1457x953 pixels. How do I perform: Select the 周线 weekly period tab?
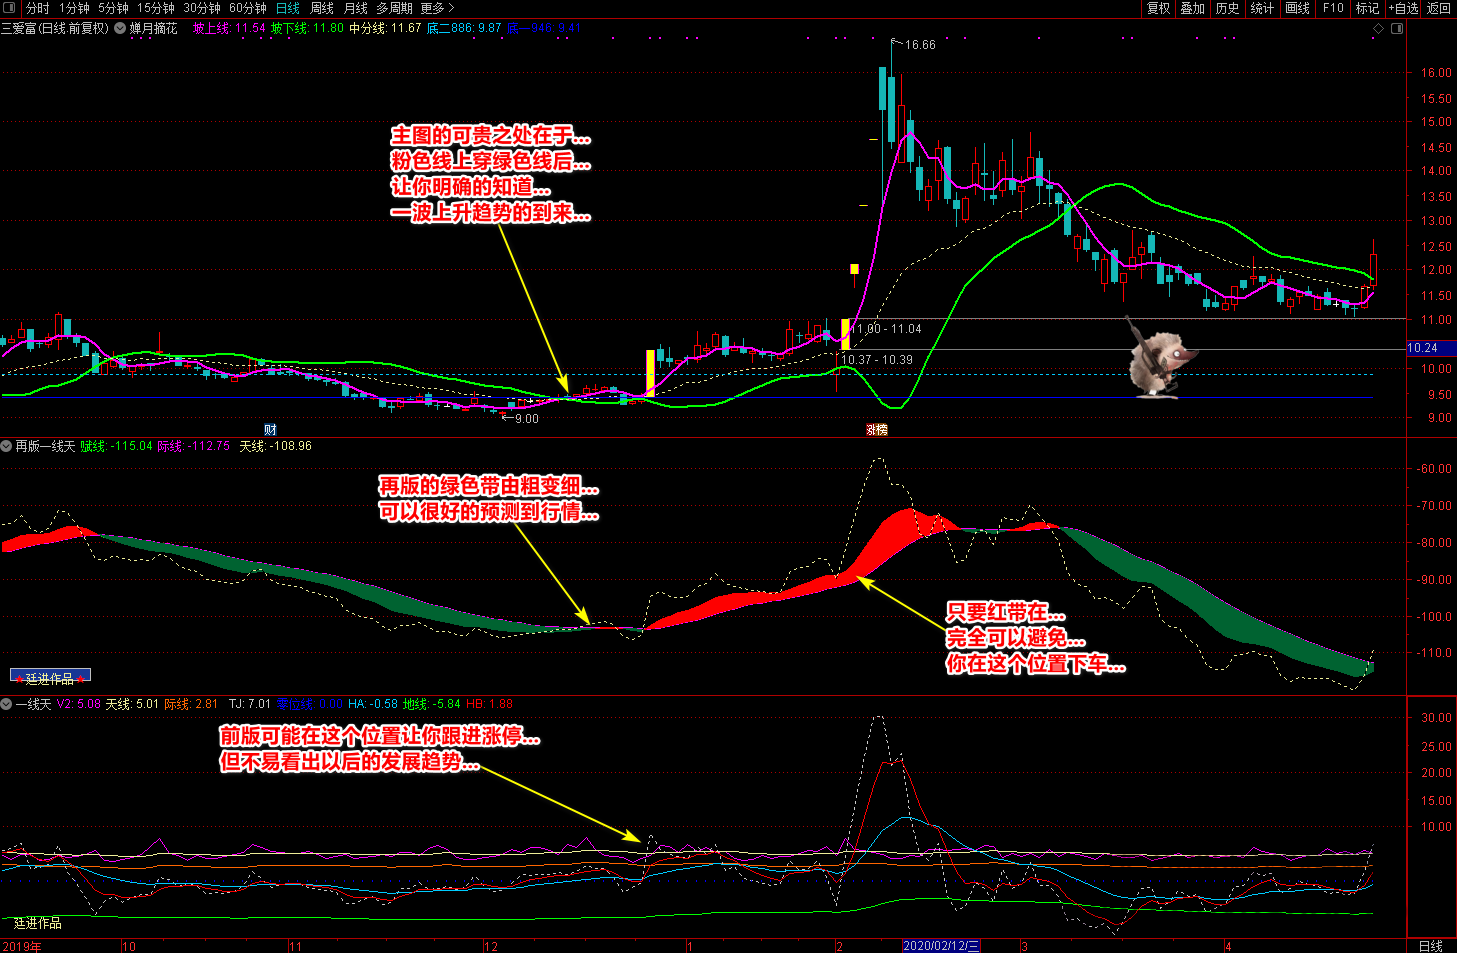tap(322, 8)
